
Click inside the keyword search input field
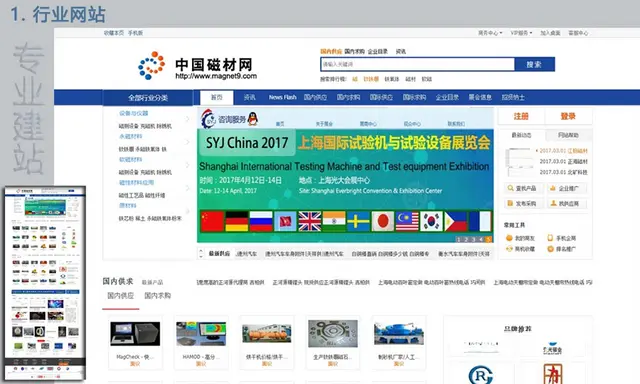(x=417, y=64)
